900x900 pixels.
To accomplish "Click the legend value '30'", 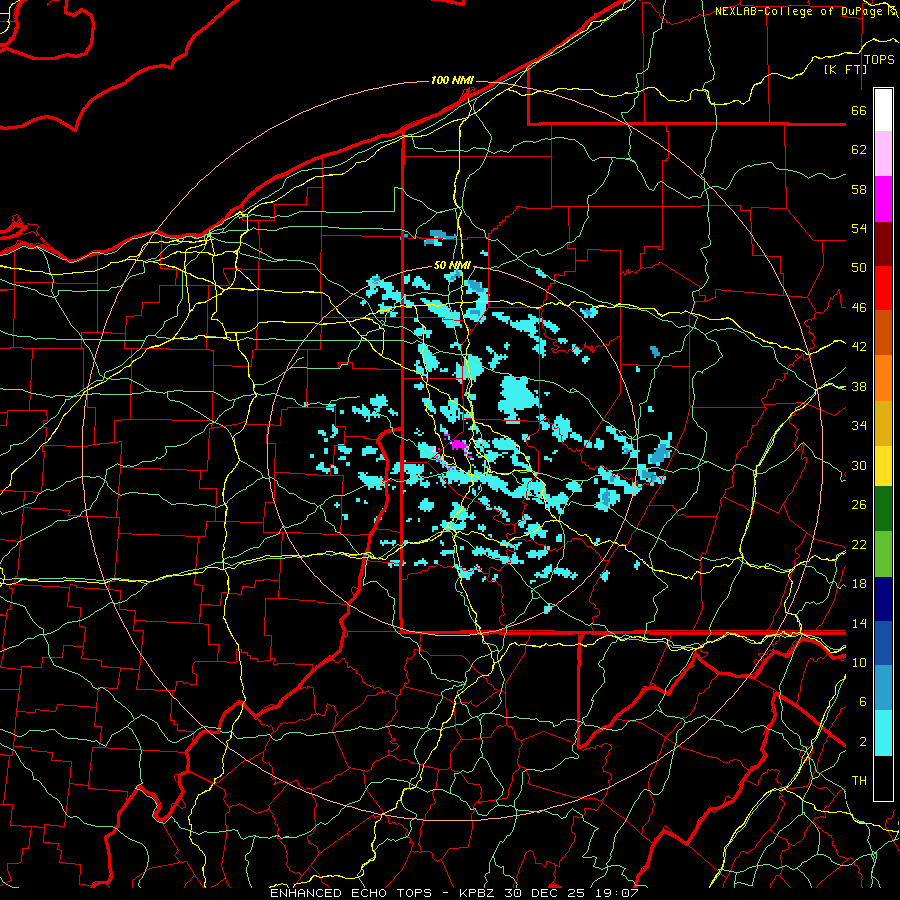I will click(859, 465).
